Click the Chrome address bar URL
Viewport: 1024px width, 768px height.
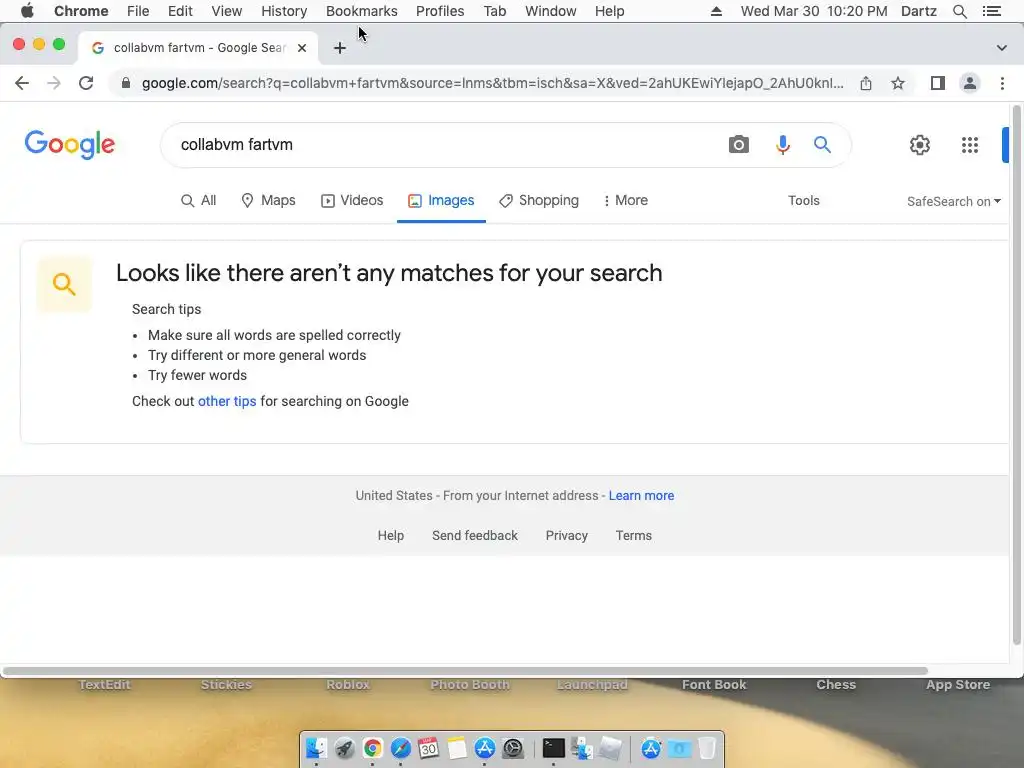coord(492,83)
